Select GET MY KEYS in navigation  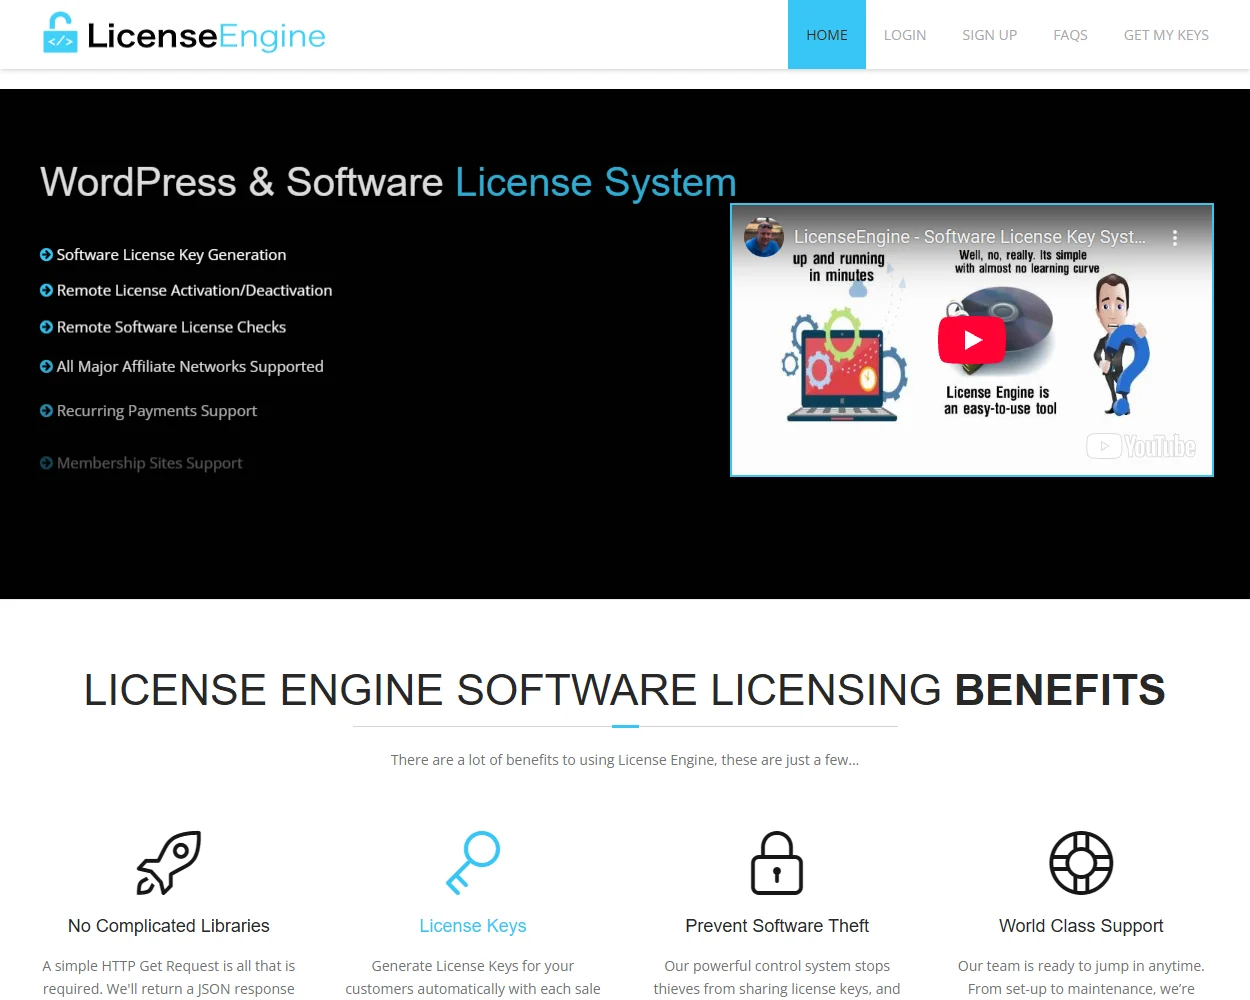click(1166, 35)
